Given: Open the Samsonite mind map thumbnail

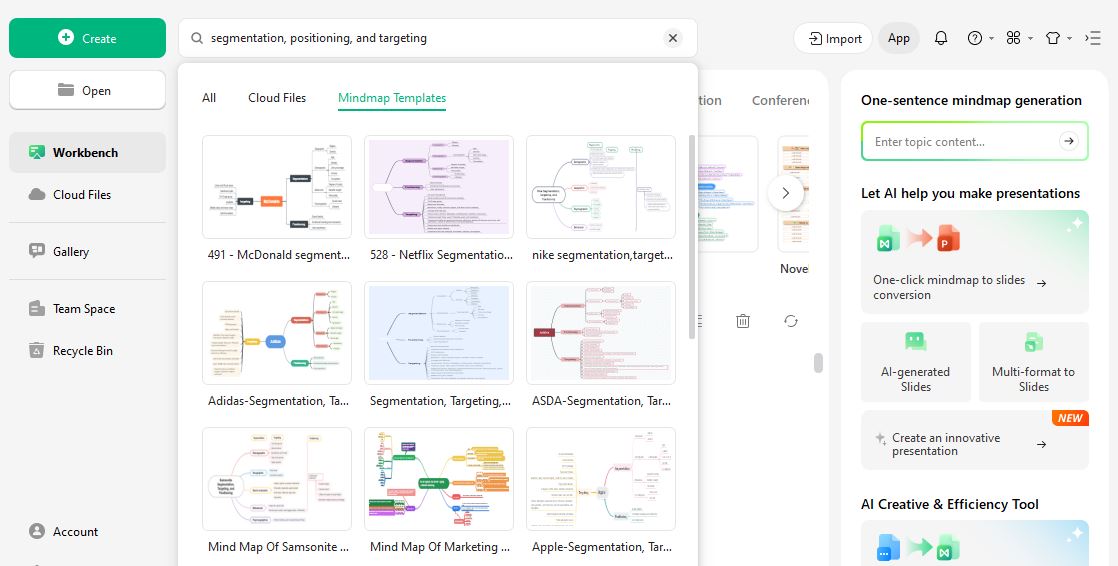Looking at the screenshot, I should point(277,479).
